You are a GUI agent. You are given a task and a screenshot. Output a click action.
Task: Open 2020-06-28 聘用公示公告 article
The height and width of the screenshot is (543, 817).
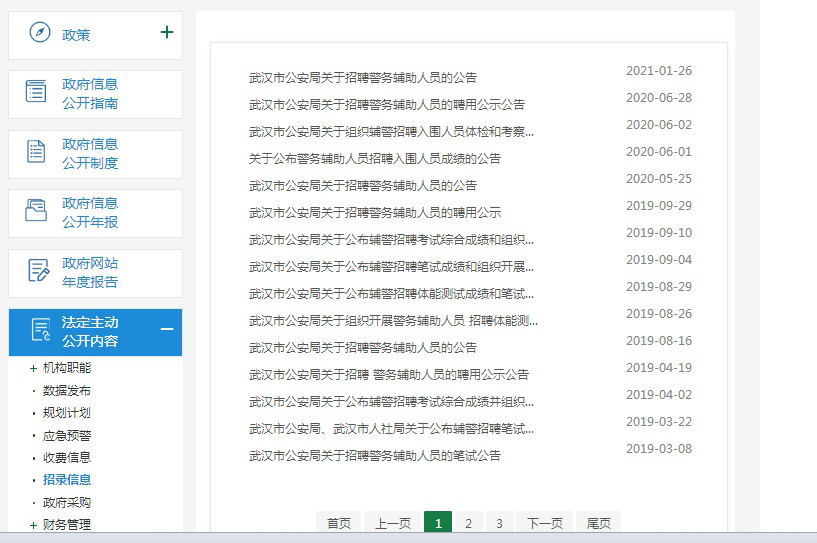pos(387,104)
